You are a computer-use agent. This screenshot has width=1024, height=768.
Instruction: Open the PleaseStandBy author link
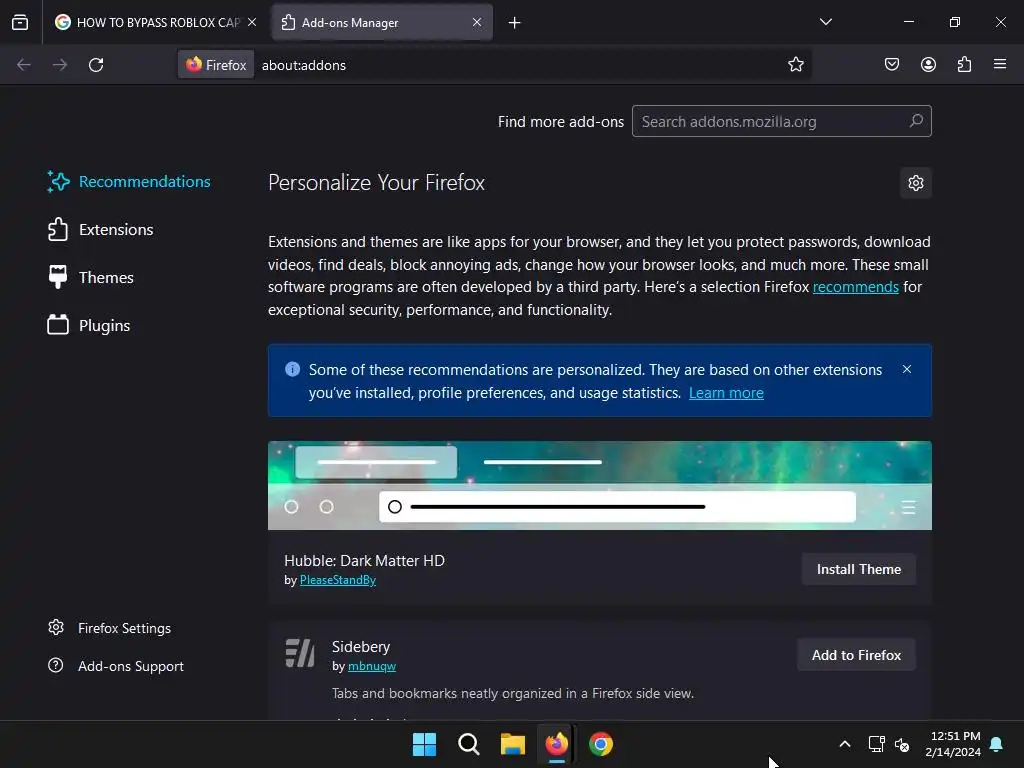338,580
